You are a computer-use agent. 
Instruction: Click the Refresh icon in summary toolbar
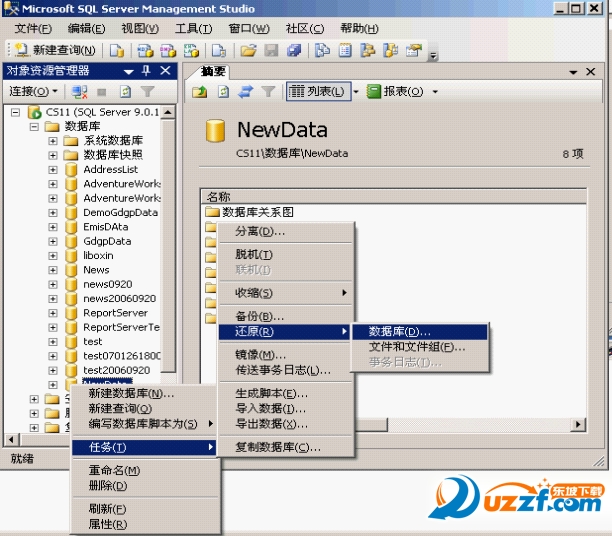click(x=223, y=92)
